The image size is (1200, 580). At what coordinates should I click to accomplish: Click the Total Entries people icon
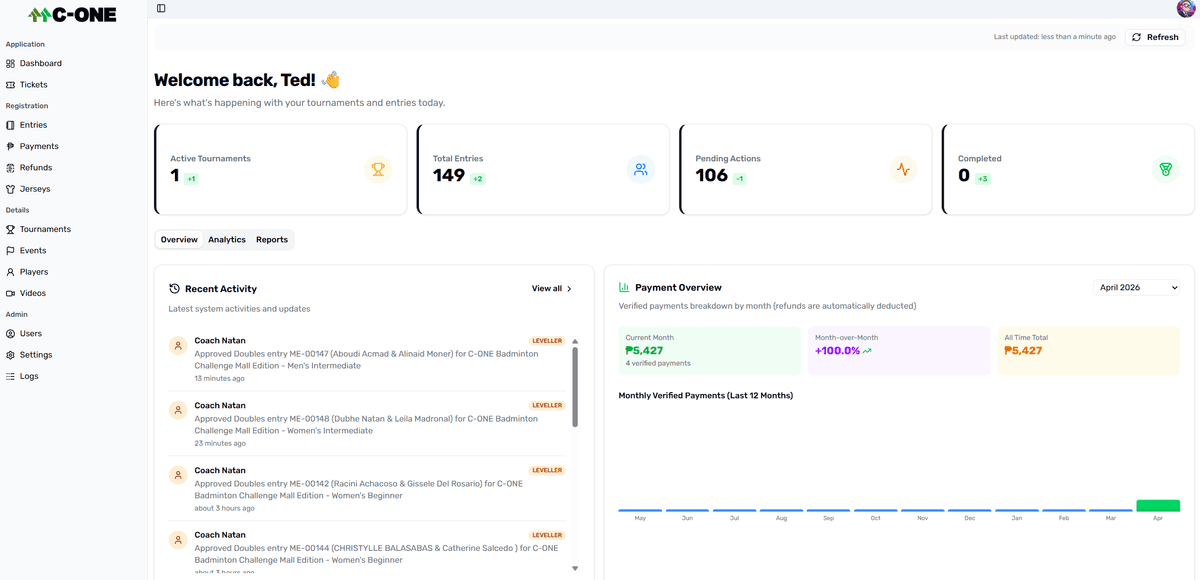(x=641, y=170)
